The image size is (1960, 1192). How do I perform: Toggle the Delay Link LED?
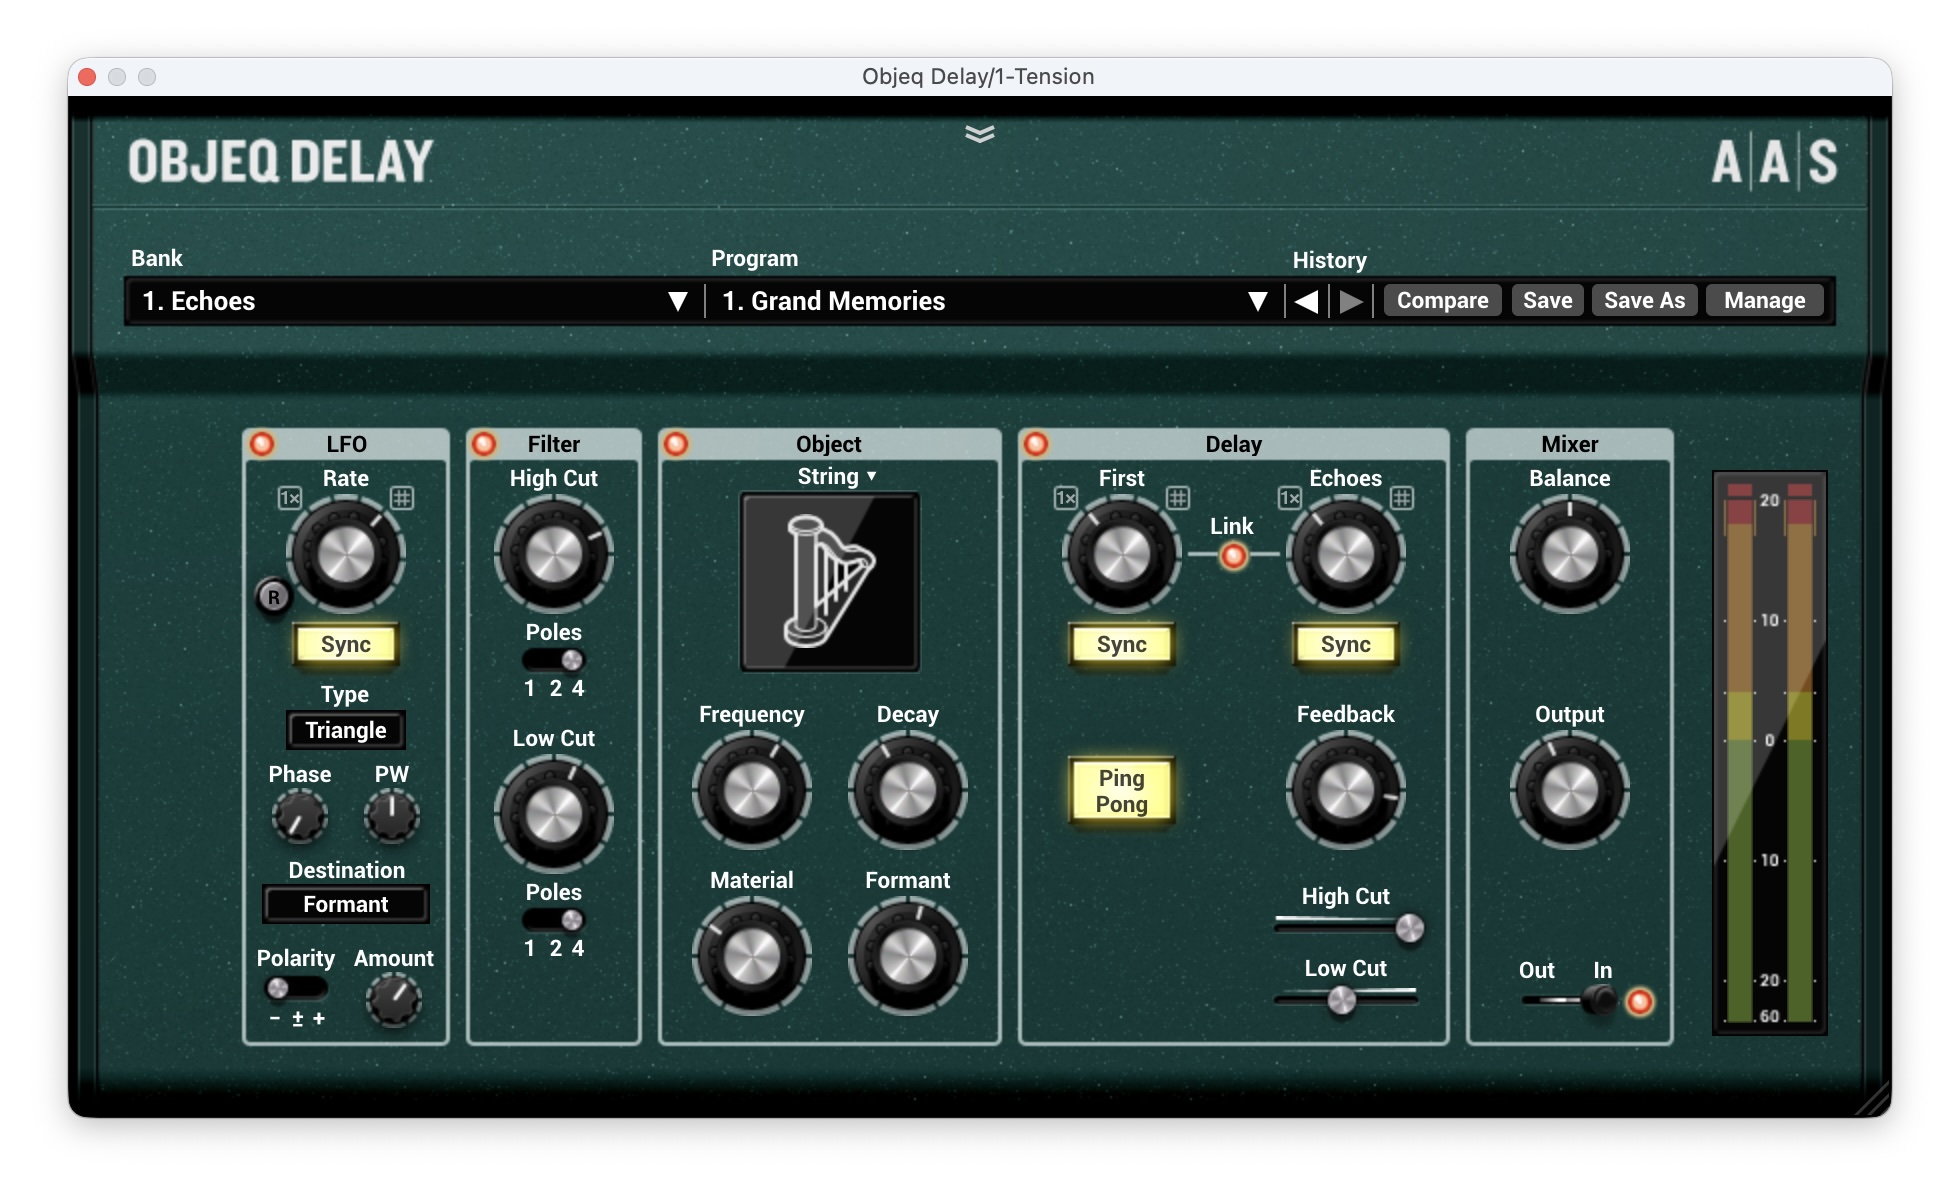1233,555
